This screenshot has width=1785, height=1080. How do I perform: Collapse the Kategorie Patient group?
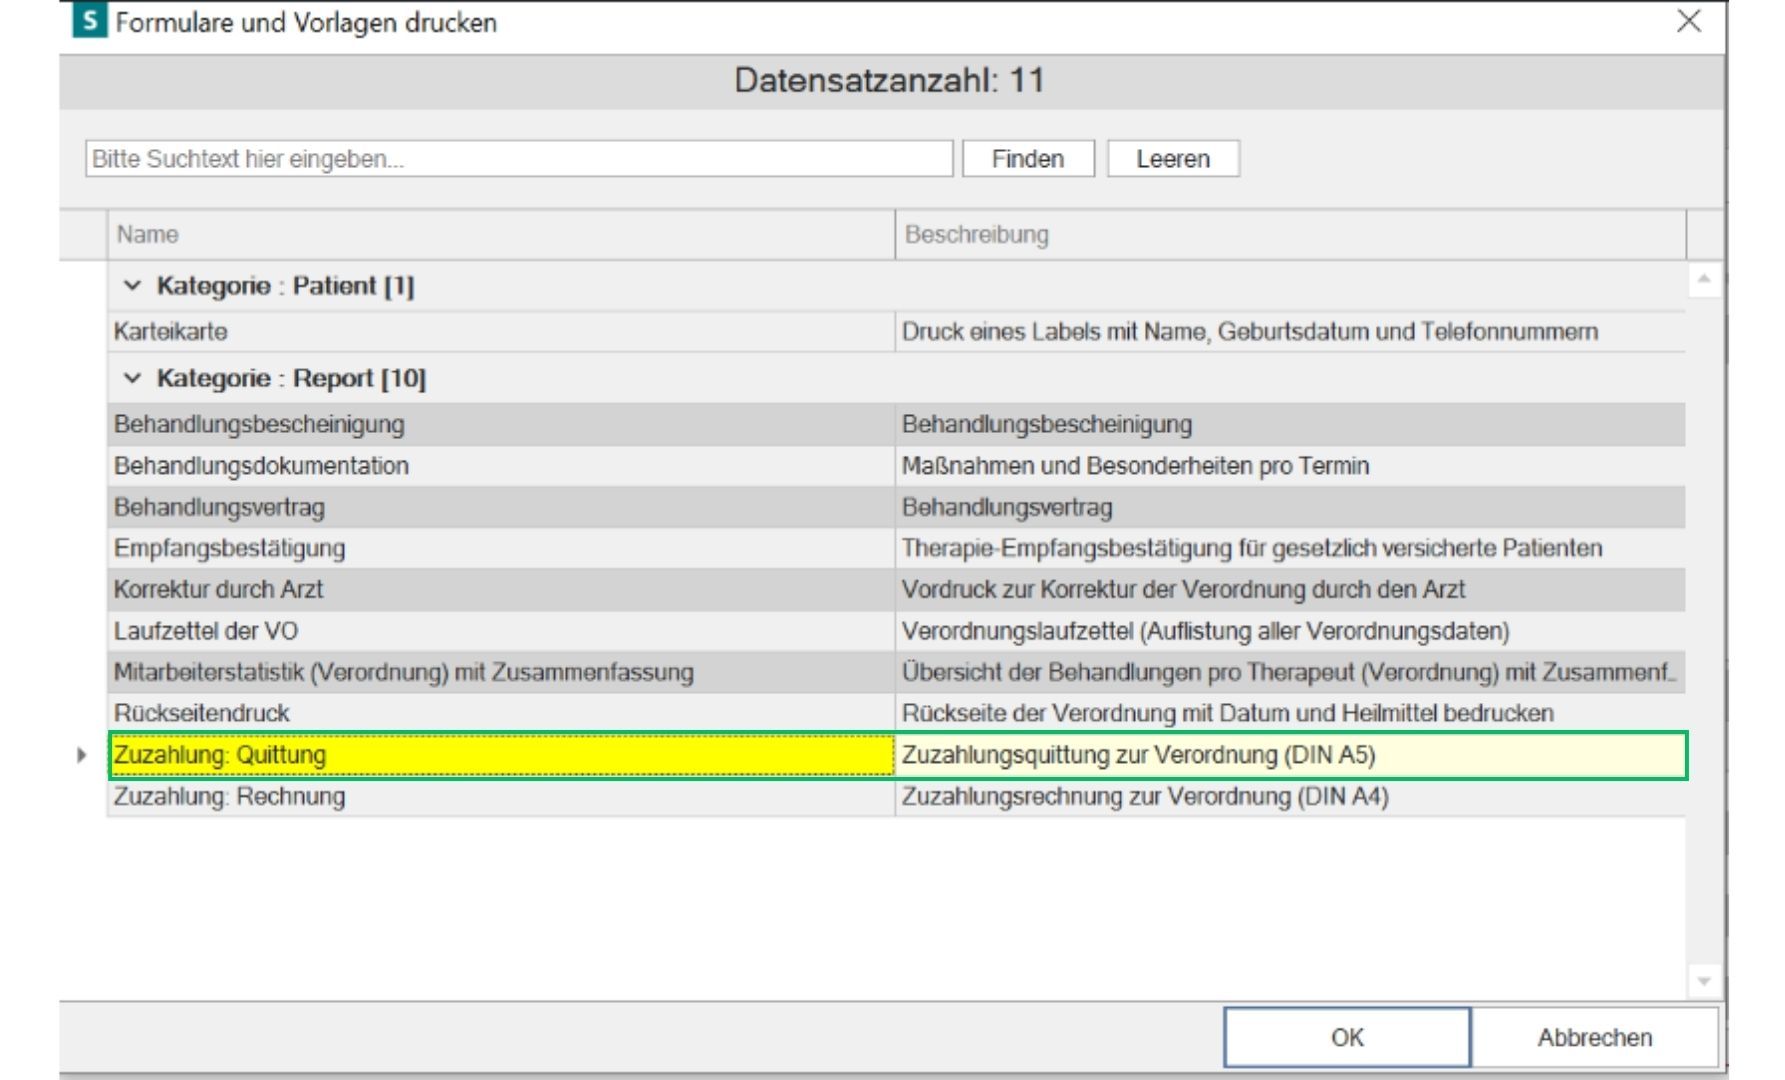[x=132, y=286]
